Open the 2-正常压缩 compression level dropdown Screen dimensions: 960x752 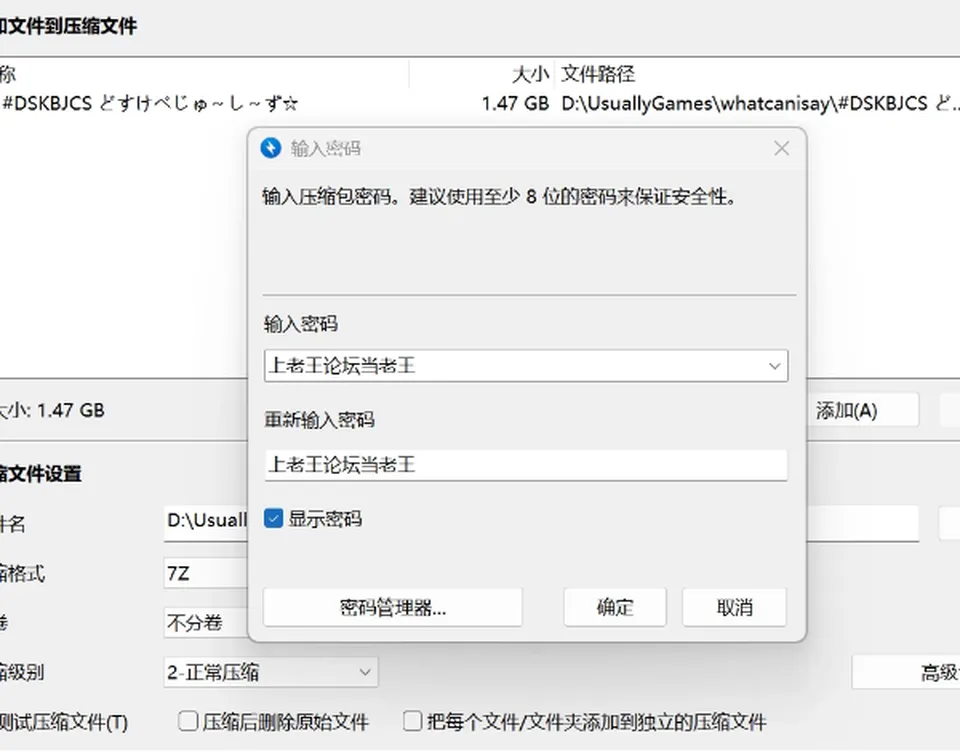coord(271,672)
